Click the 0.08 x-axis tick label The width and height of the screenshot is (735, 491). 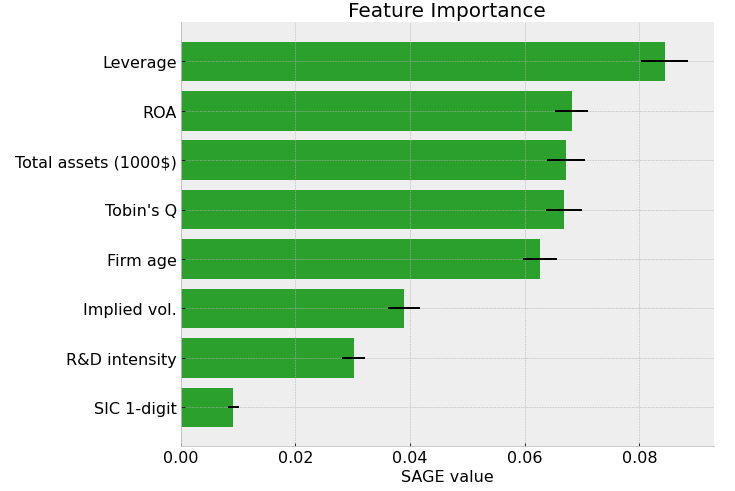[x=640, y=457]
